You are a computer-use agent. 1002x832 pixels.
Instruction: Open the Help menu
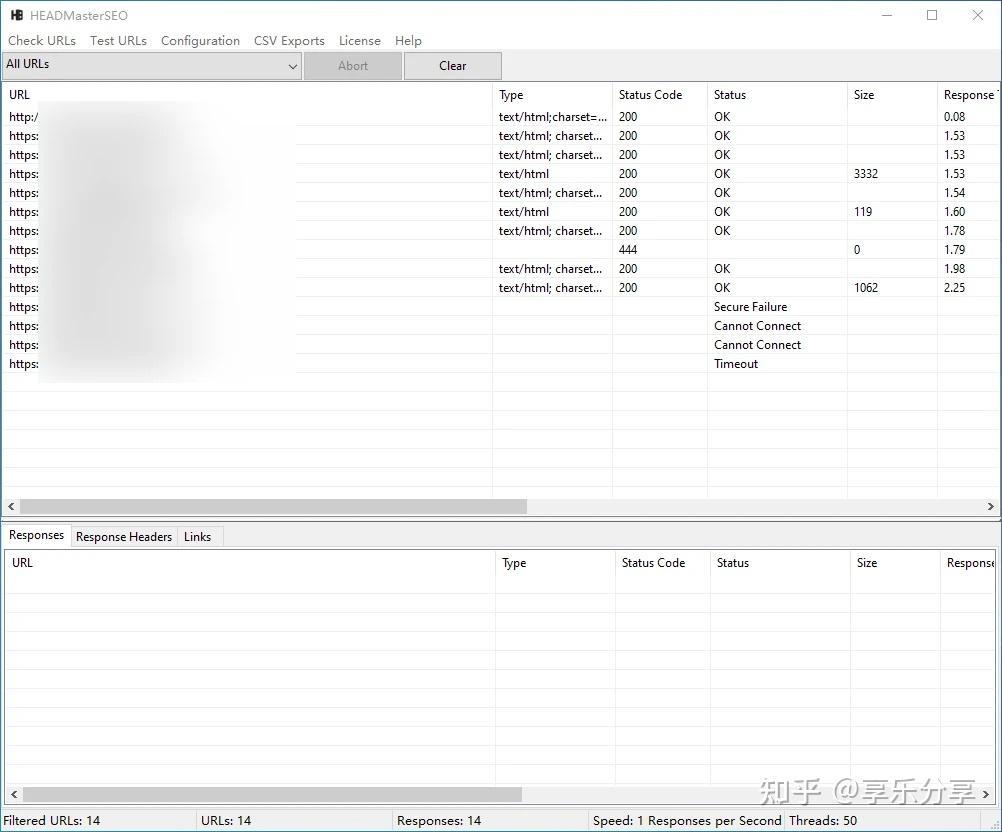click(408, 41)
